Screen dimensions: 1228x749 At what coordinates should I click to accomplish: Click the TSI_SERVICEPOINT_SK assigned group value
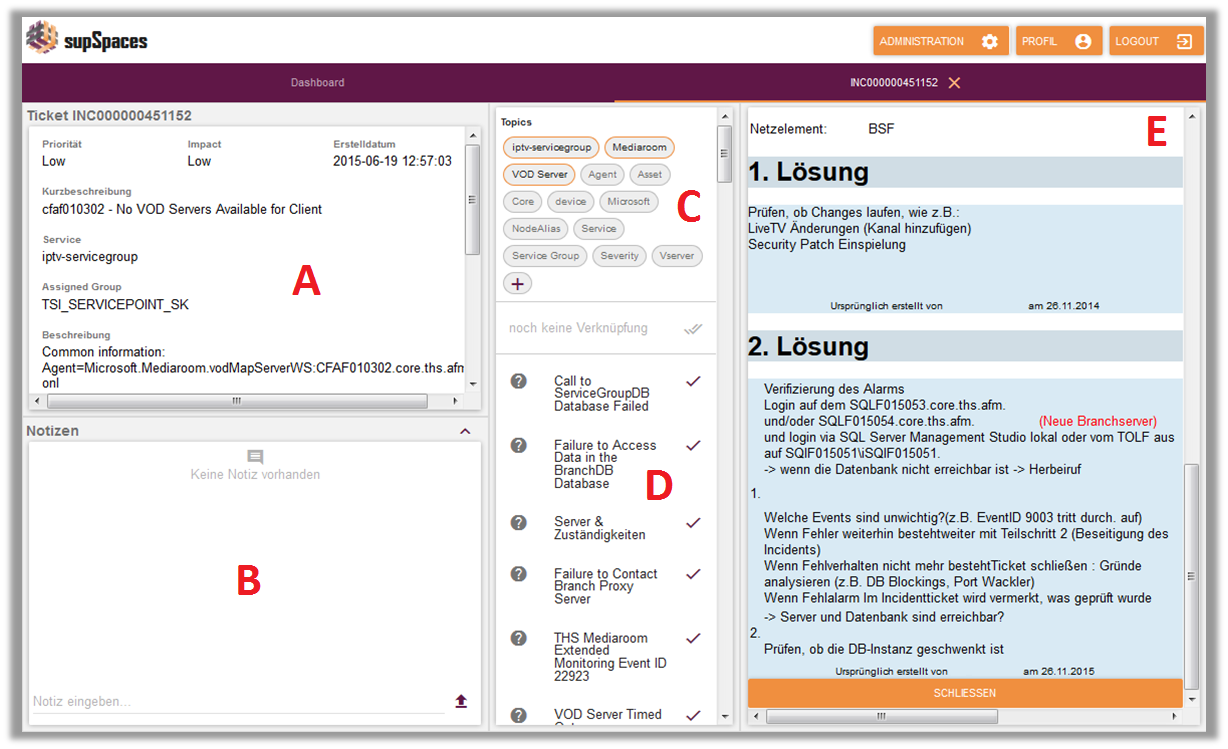pos(115,304)
